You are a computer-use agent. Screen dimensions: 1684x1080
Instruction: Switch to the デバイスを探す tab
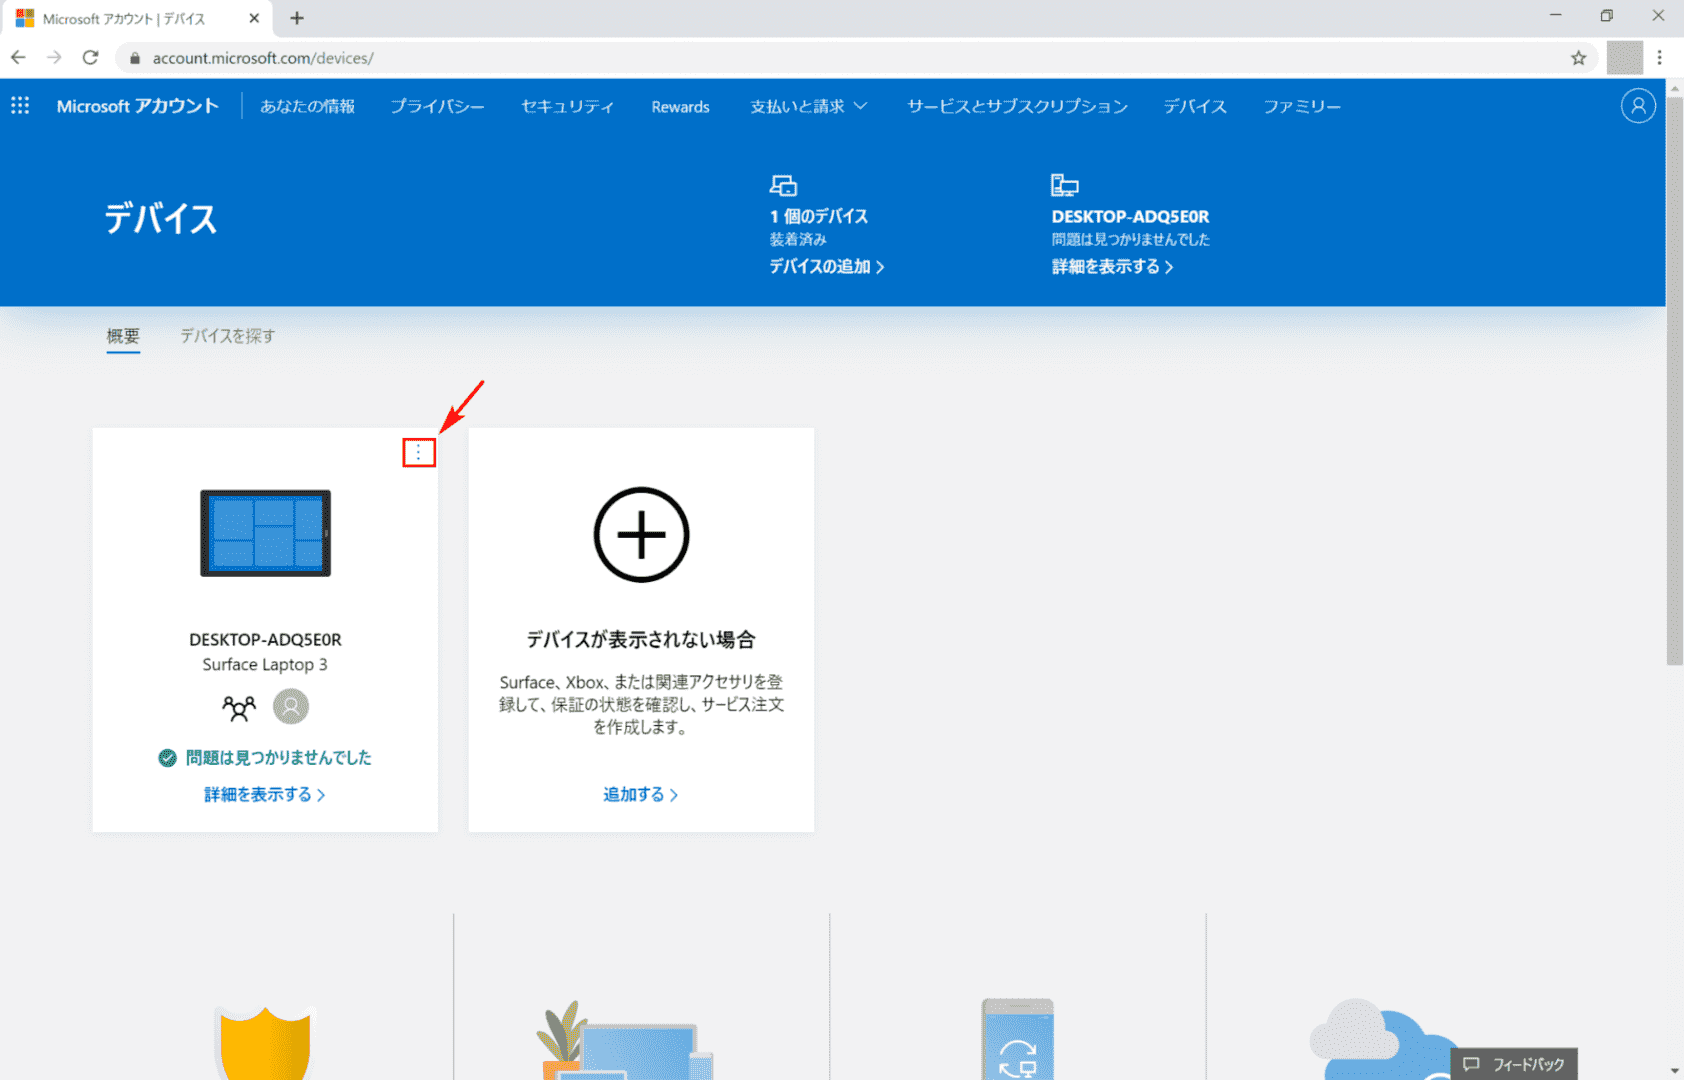click(x=227, y=336)
